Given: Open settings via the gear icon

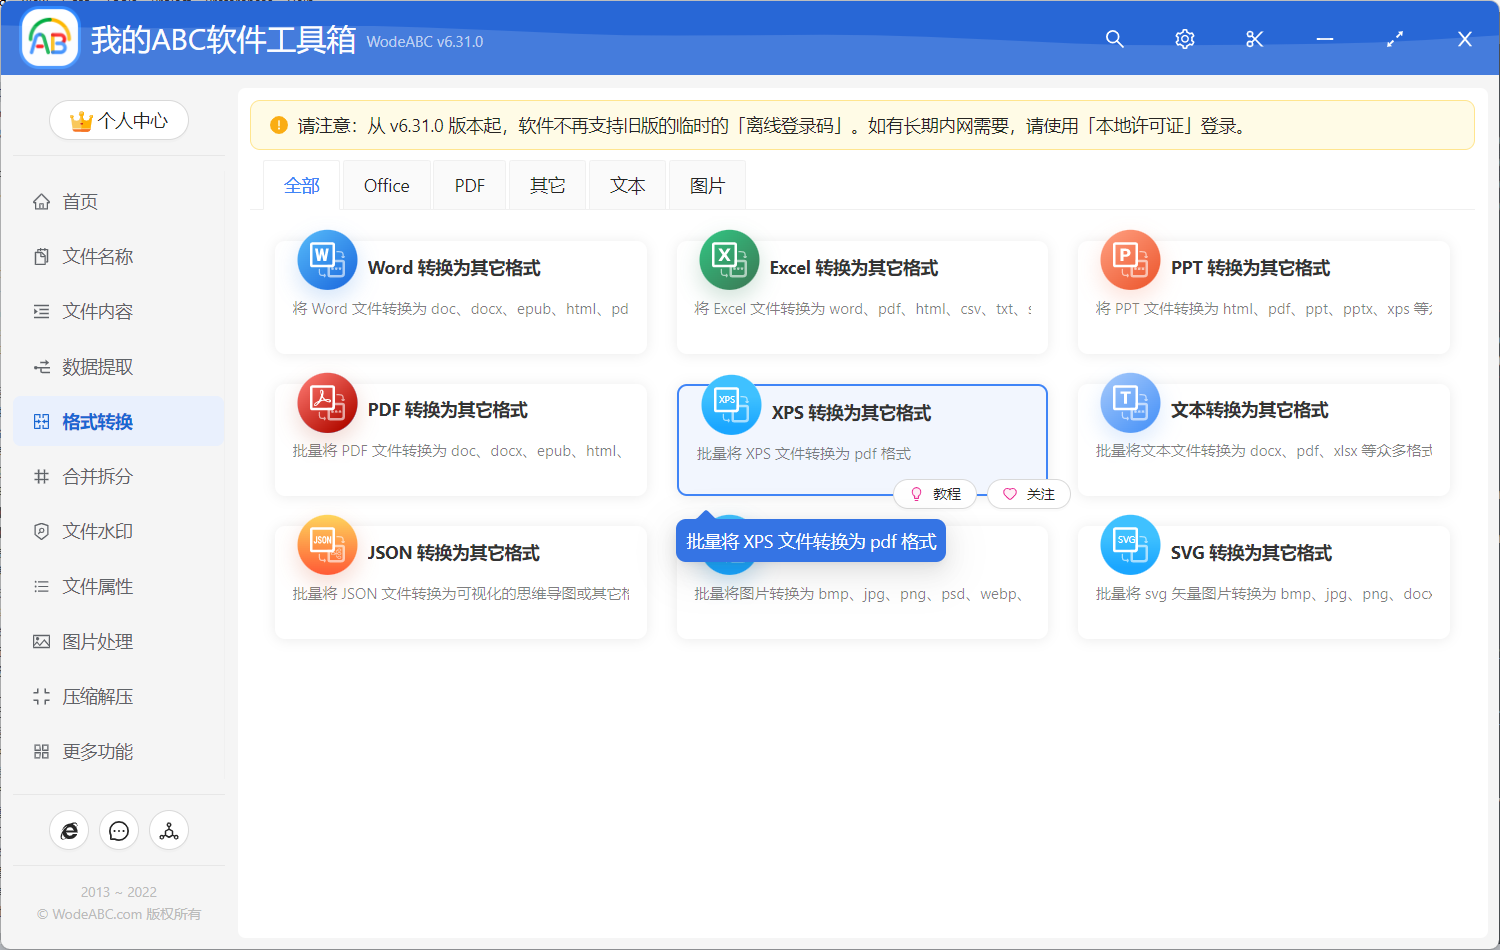Looking at the screenshot, I should (1184, 39).
